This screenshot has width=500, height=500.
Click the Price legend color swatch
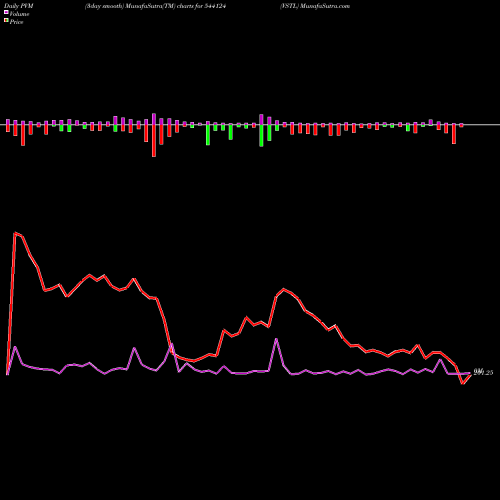click(6, 21)
